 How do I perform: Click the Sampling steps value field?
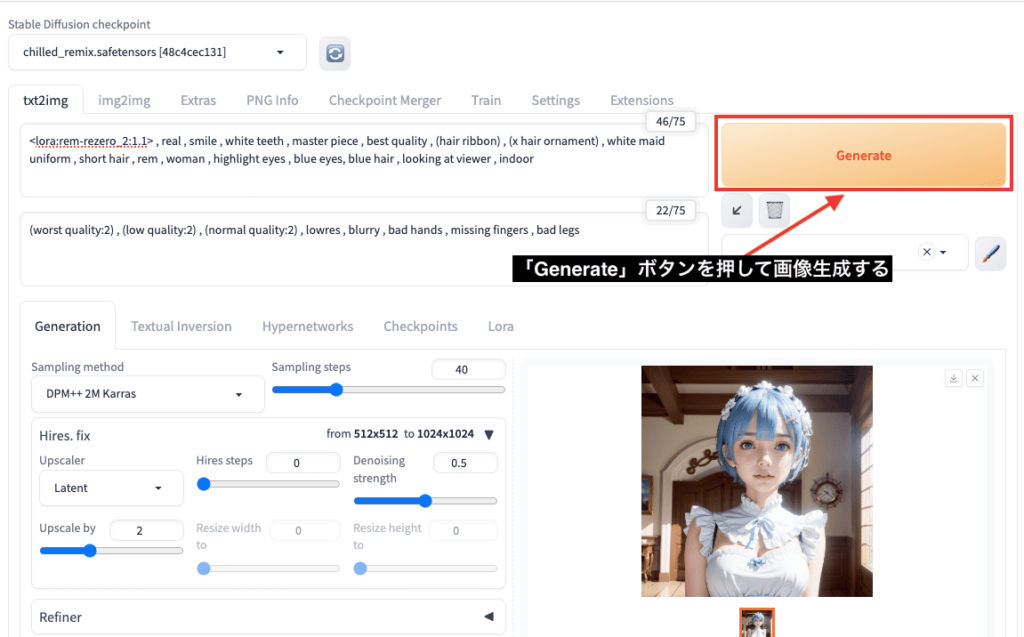[x=468, y=369]
